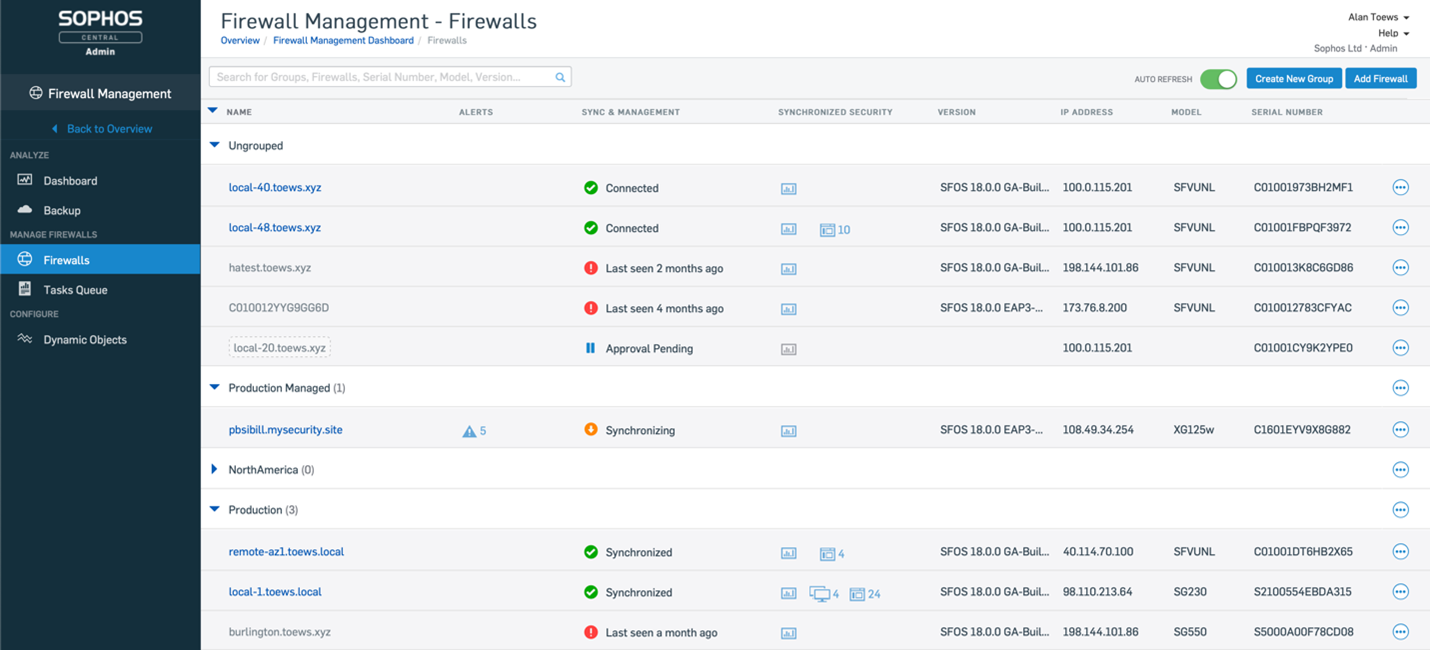
Task: Open the Alan Toews account dropdown
Action: coord(1378,17)
